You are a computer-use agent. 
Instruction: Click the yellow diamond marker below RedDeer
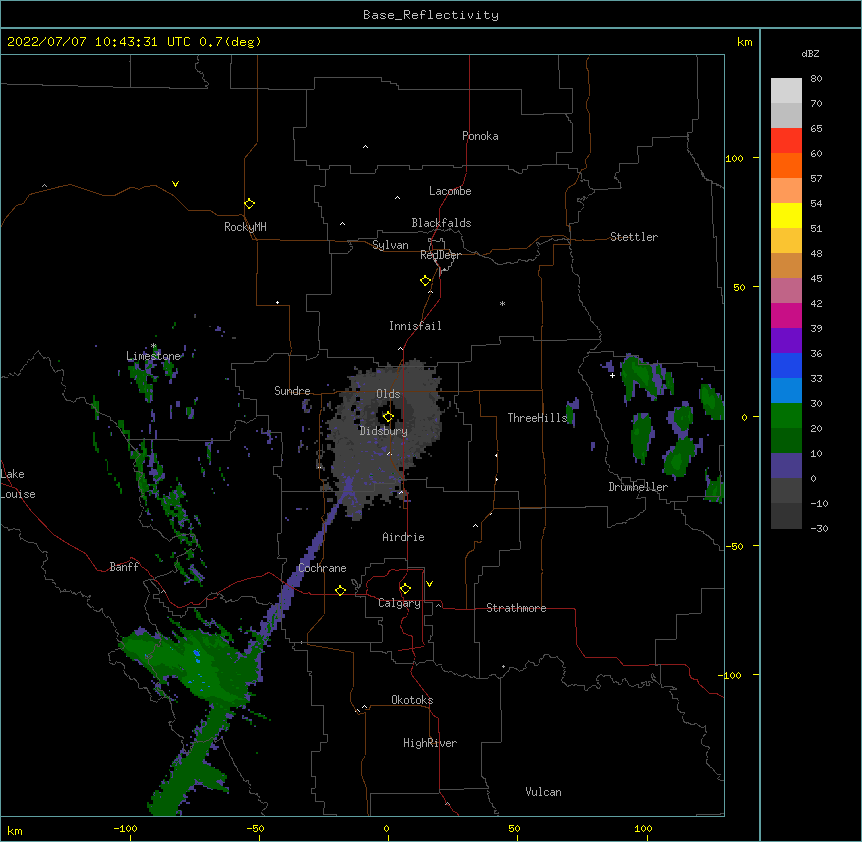coord(425,281)
